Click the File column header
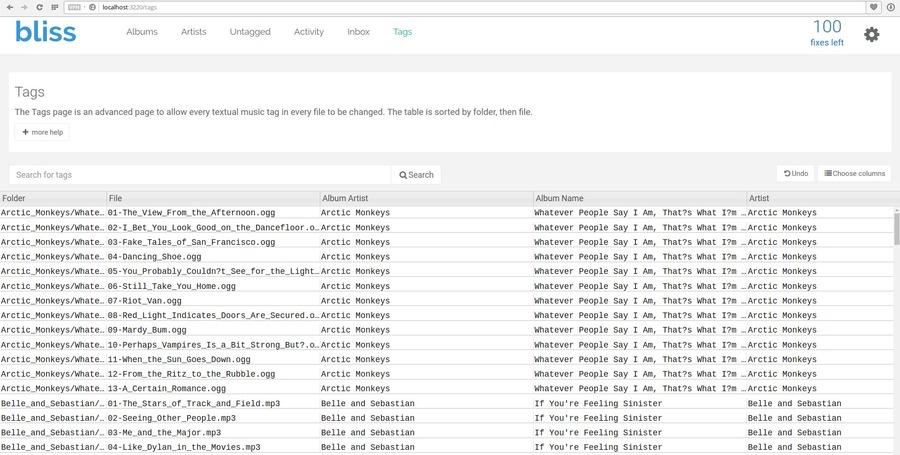 [214, 198]
